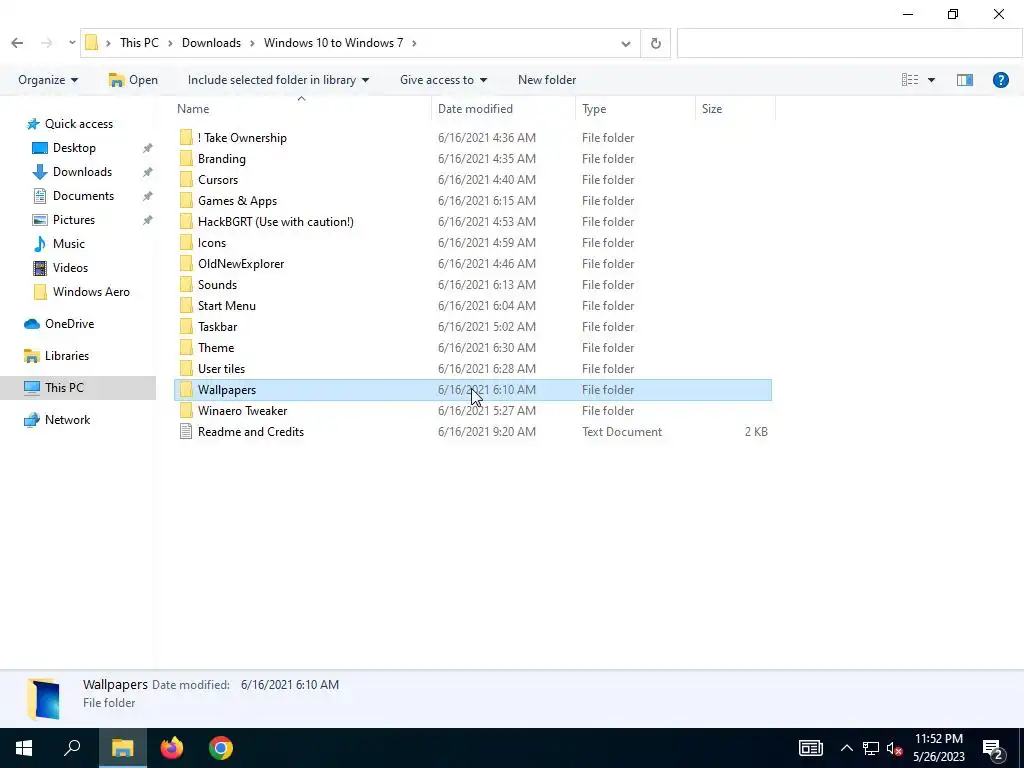Viewport: 1024px width, 768px height.
Task: Open Chrome from the taskbar
Action: 221,748
